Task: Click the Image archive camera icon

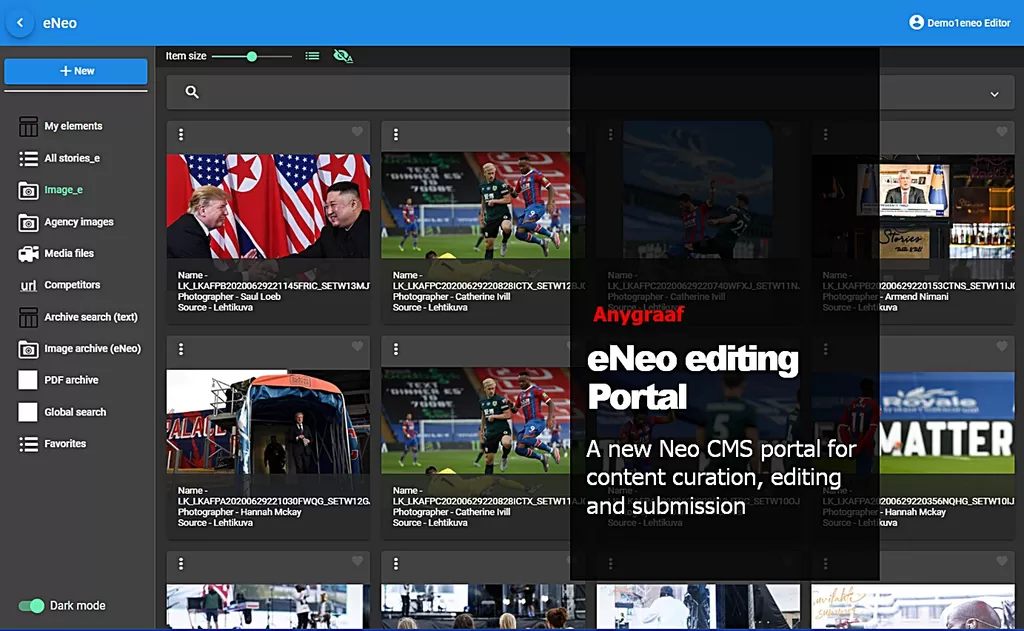Action: pyautogui.click(x=28, y=349)
